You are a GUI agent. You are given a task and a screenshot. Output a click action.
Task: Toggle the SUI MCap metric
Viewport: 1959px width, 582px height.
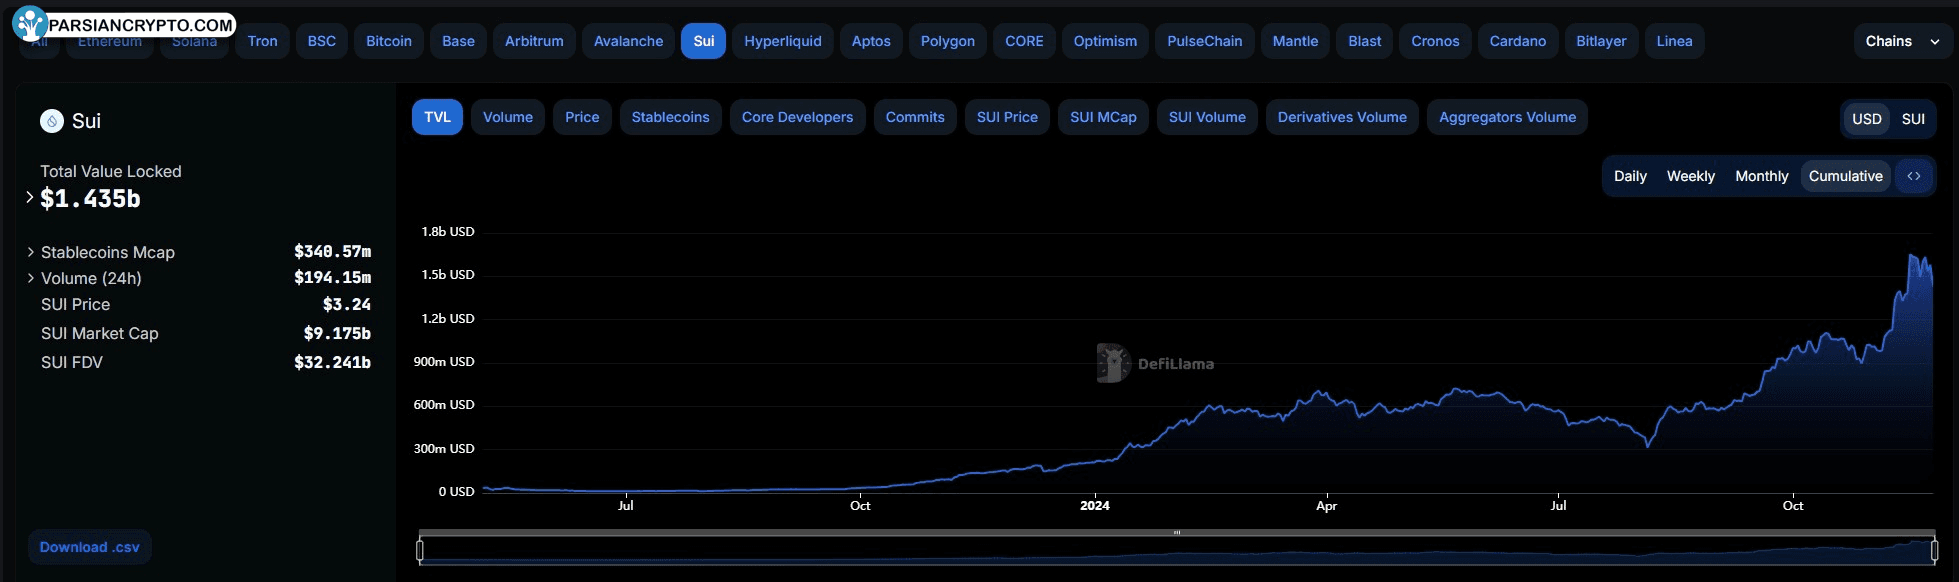pos(1103,117)
